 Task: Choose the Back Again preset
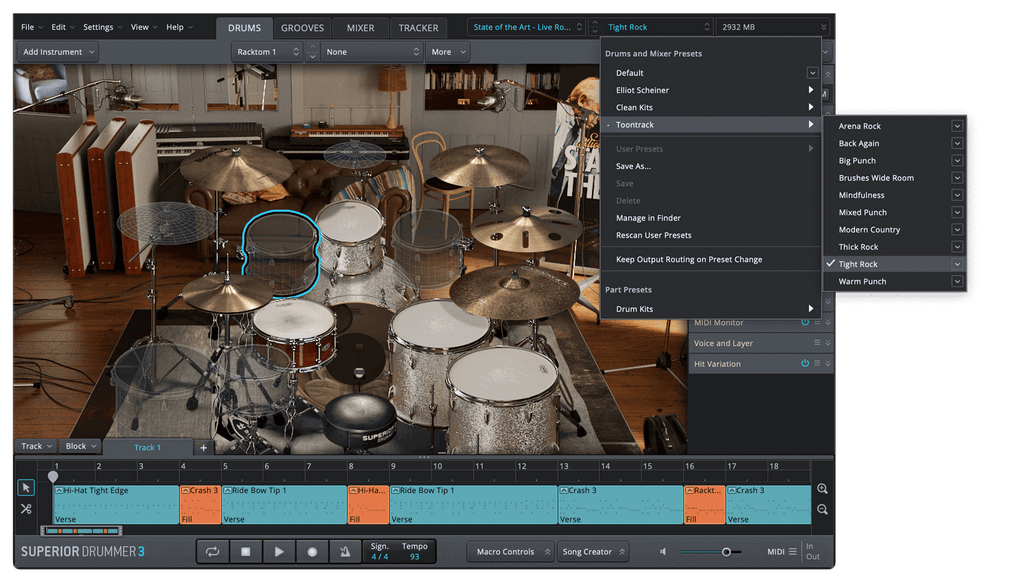click(895, 143)
